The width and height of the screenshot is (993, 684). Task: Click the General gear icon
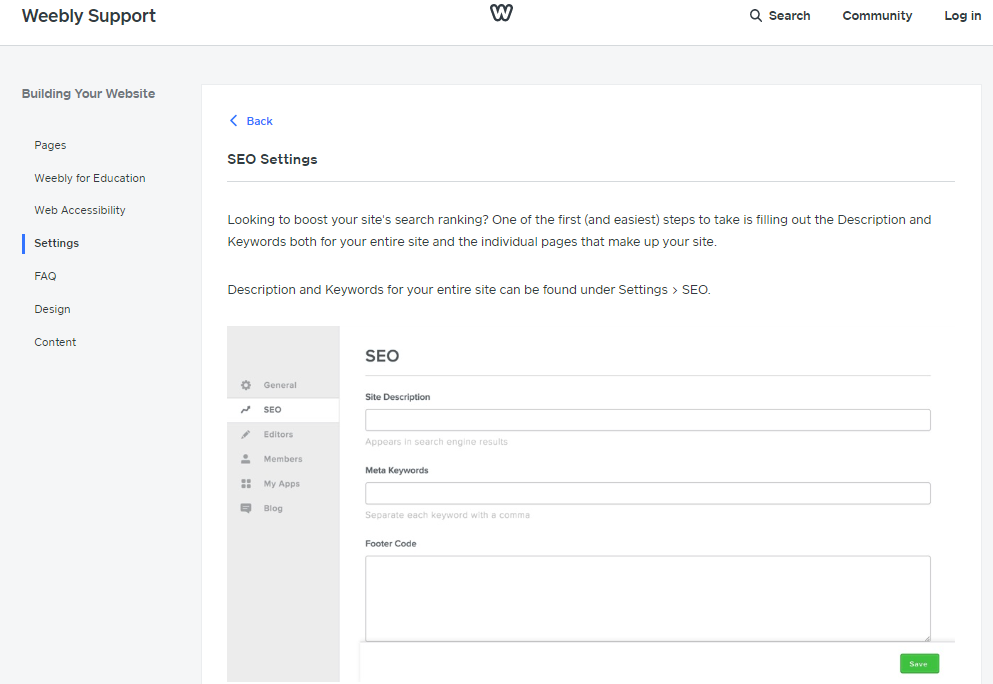[246, 385]
